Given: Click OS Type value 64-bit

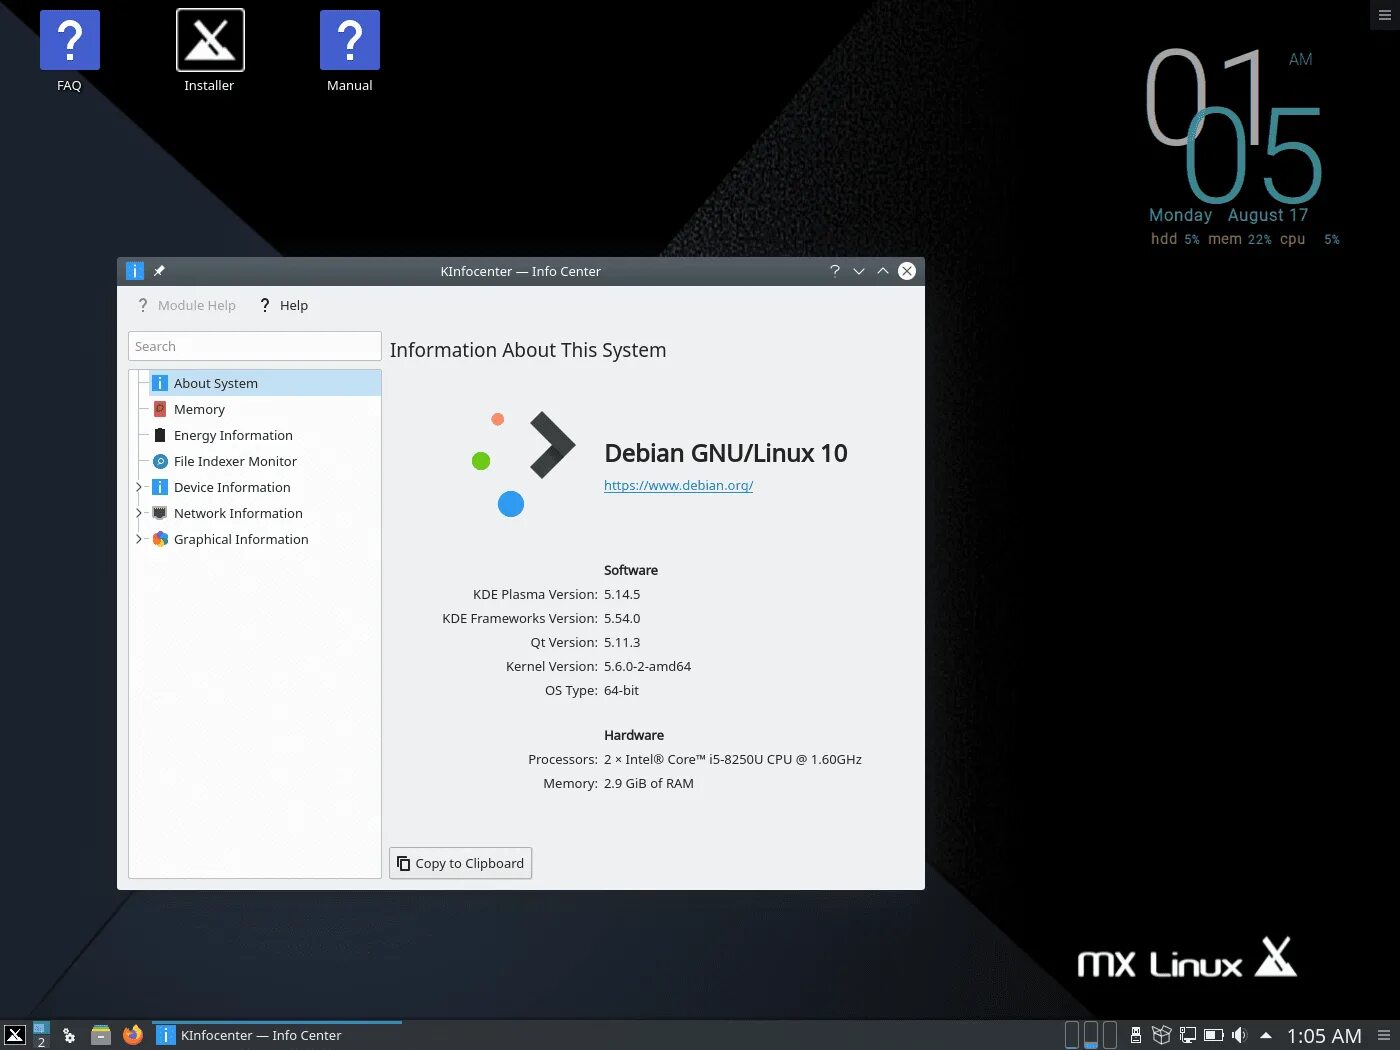Looking at the screenshot, I should (x=621, y=690).
